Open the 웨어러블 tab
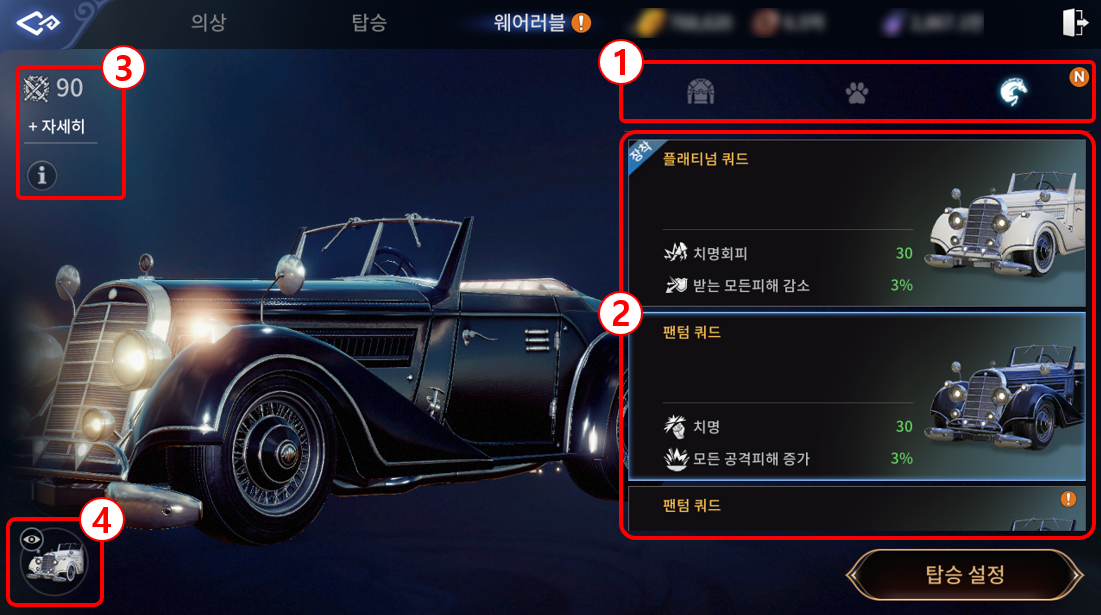This screenshot has width=1101, height=615. [529, 22]
